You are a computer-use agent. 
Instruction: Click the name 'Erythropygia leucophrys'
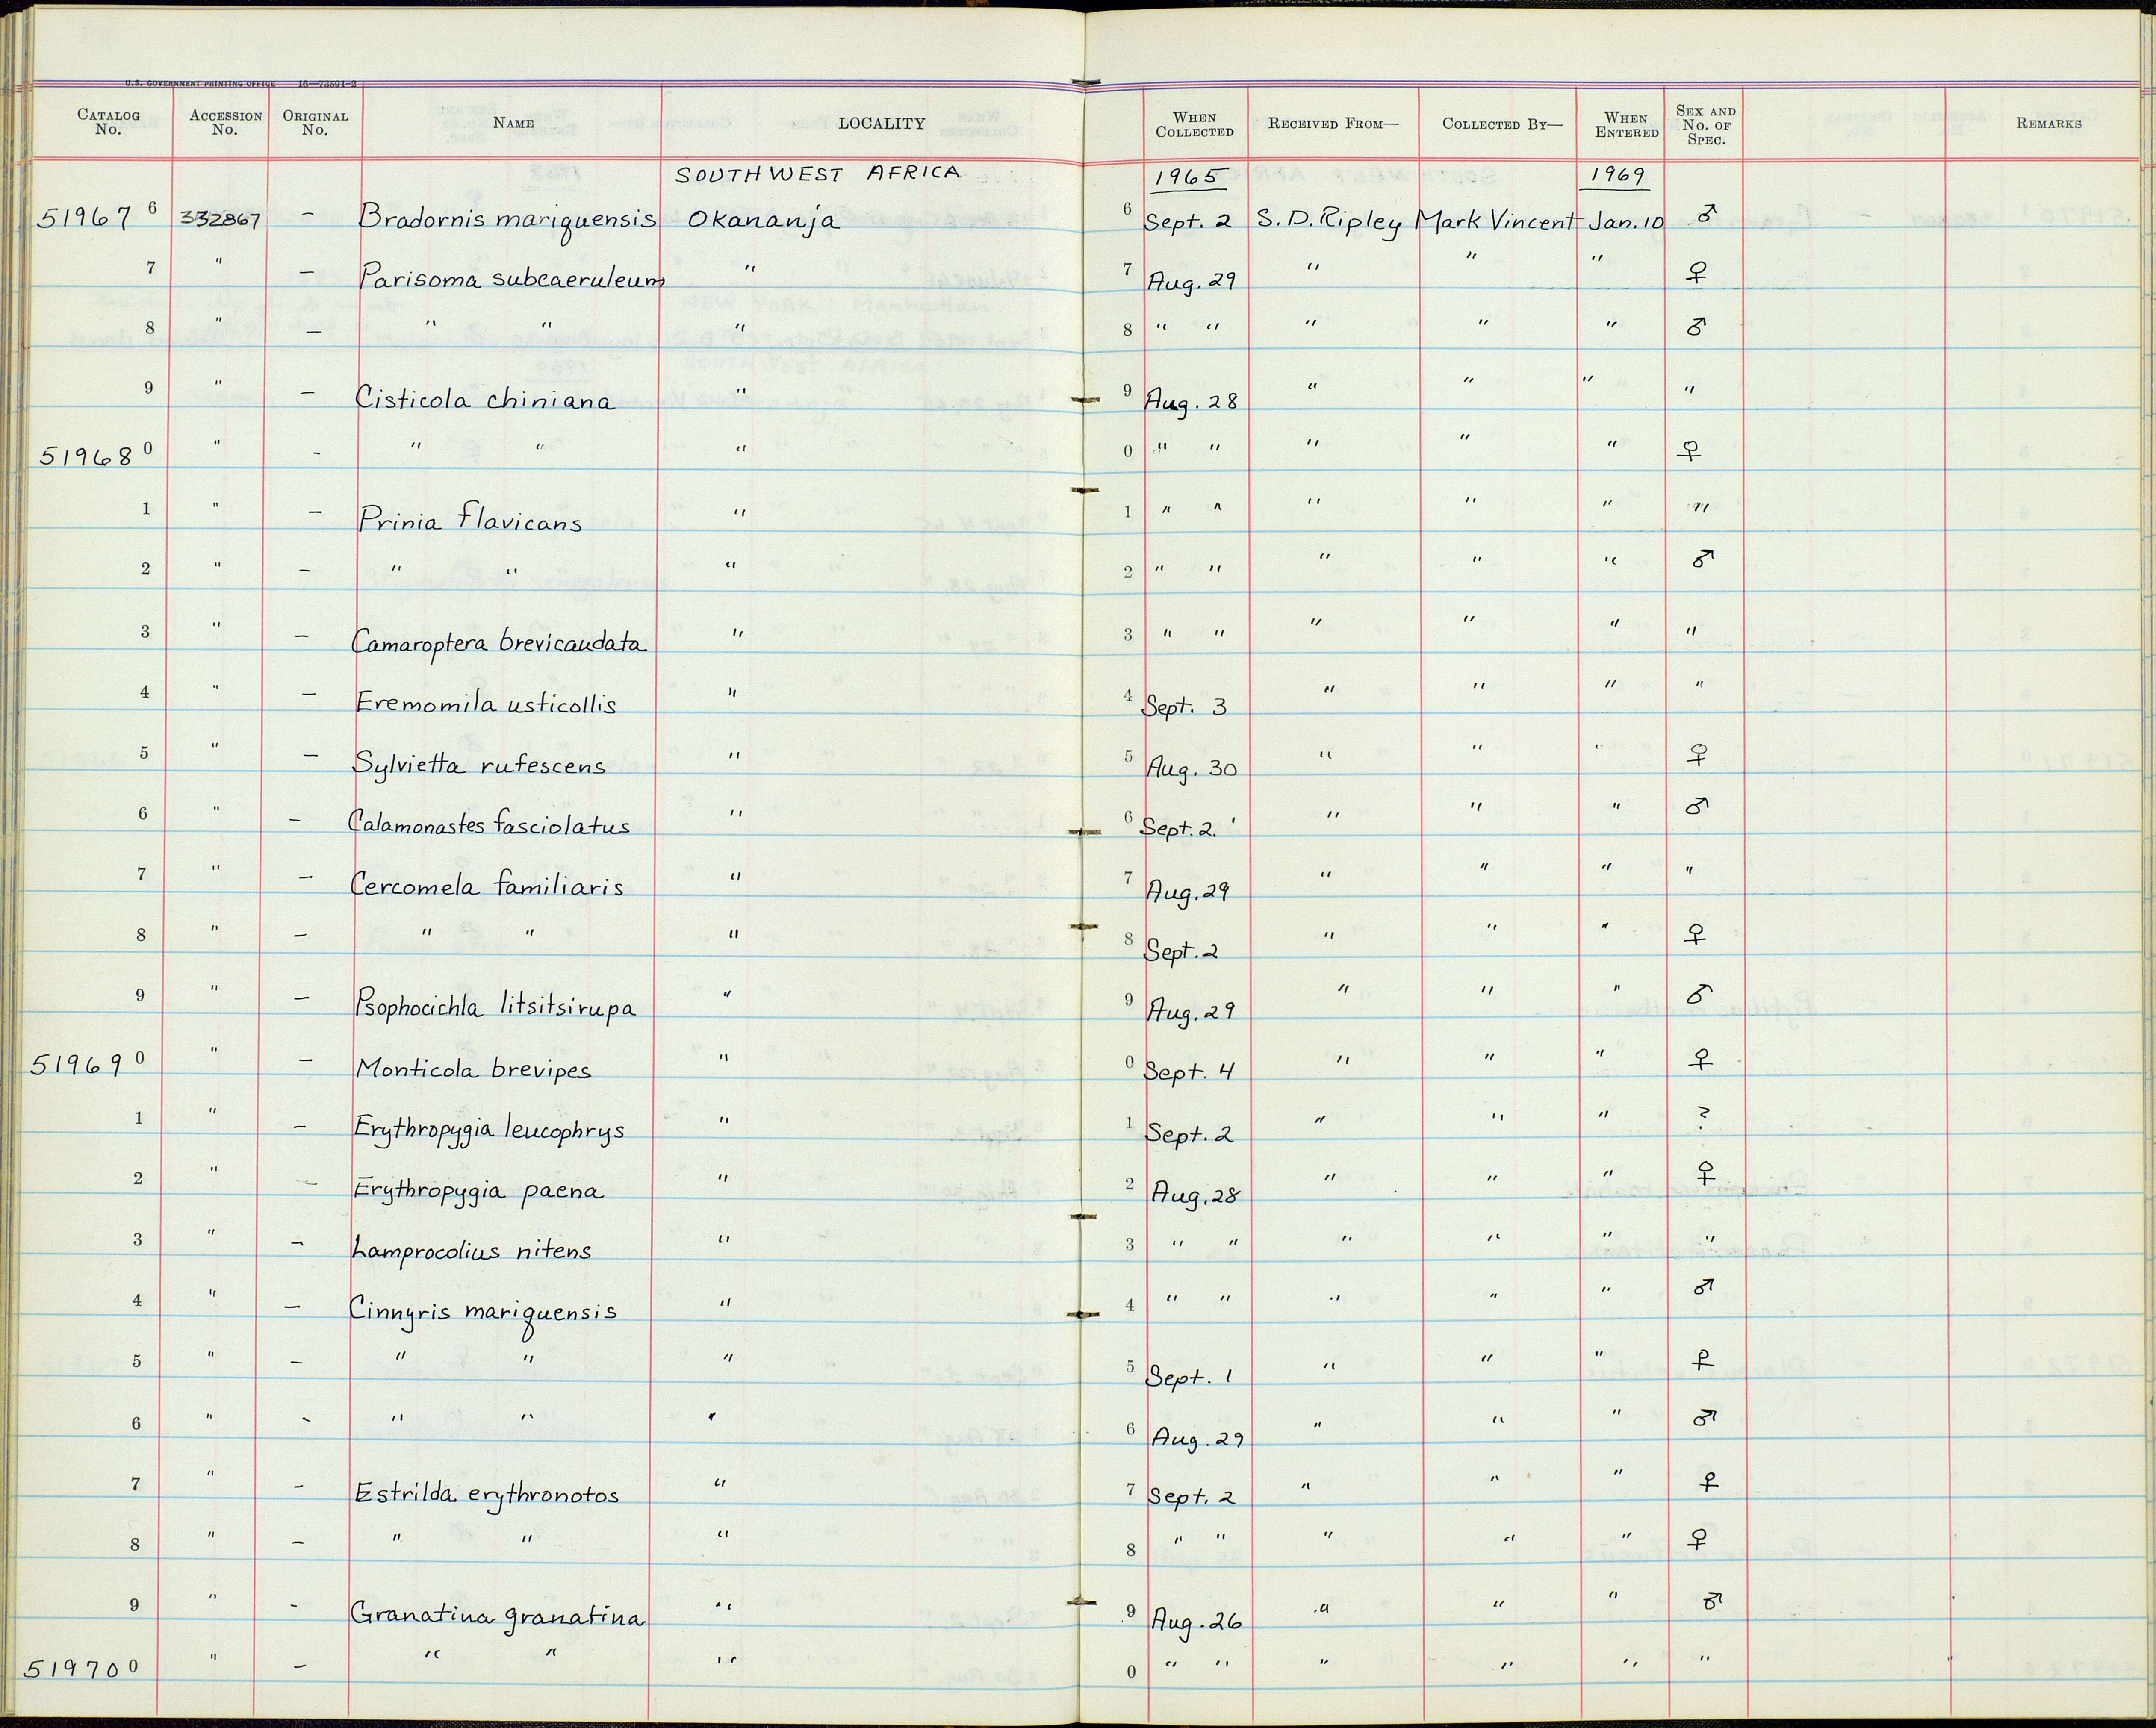489,1129
